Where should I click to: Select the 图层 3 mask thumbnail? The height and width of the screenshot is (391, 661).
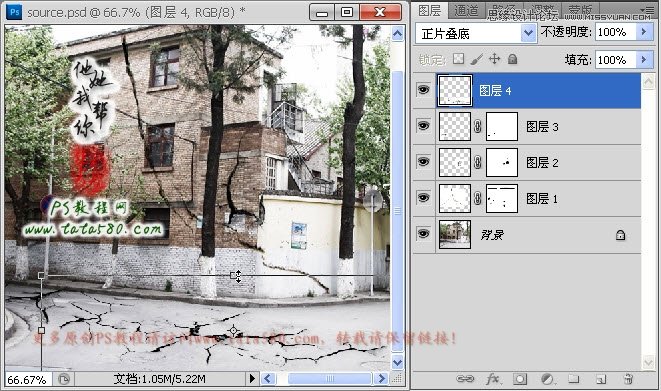pyautogui.click(x=502, y=126)
